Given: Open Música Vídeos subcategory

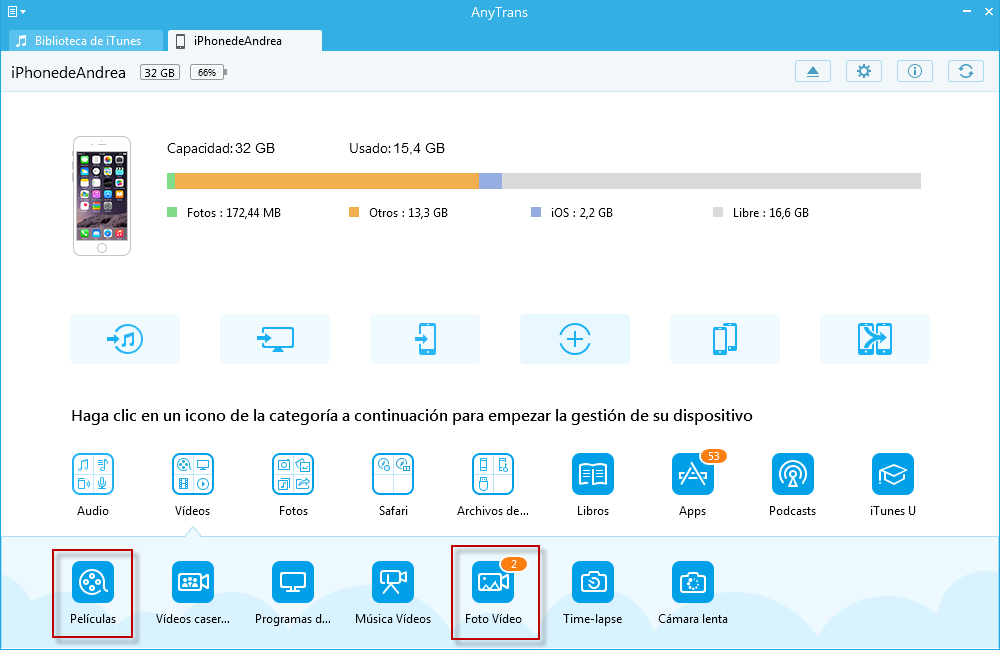Looking at the screenshot, I should [393, 593].
